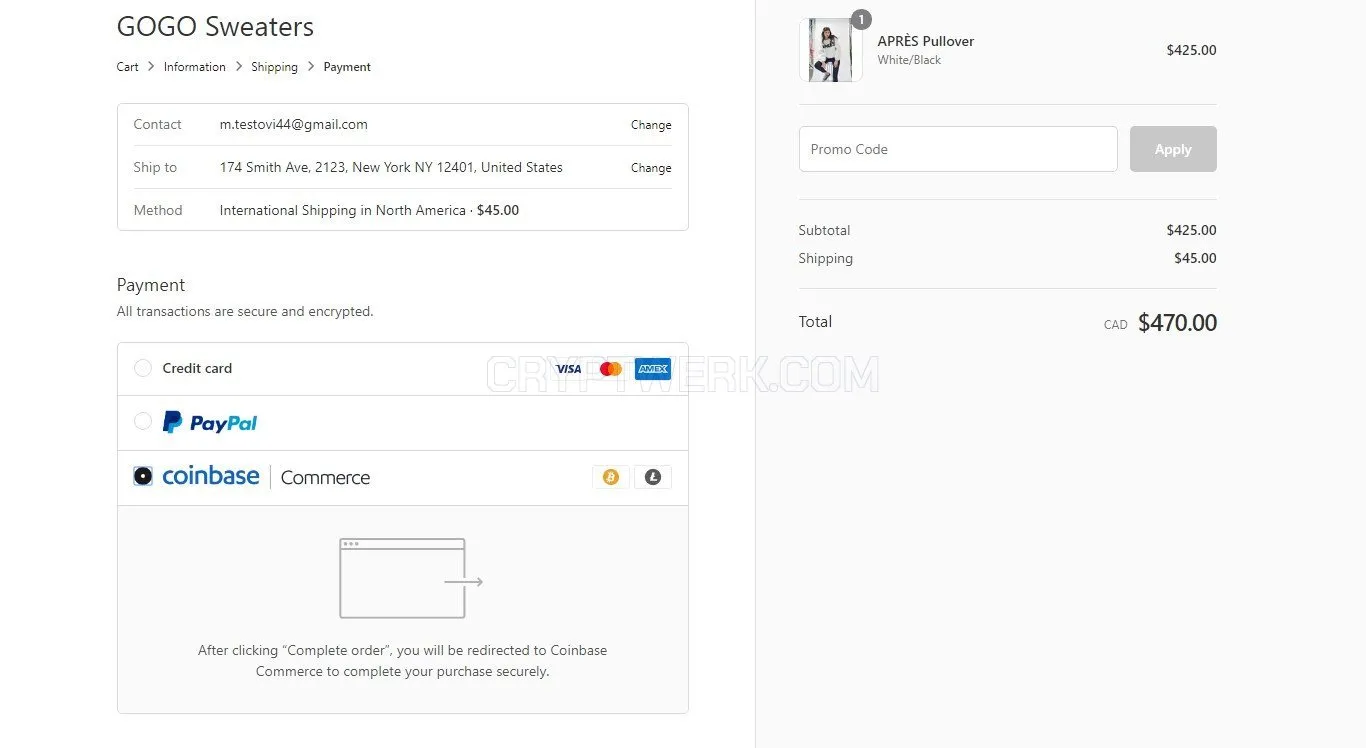This screenshot has height=748, width=1366.
Task: Click the $425.00 subtotal amount
Action: 1191,230
